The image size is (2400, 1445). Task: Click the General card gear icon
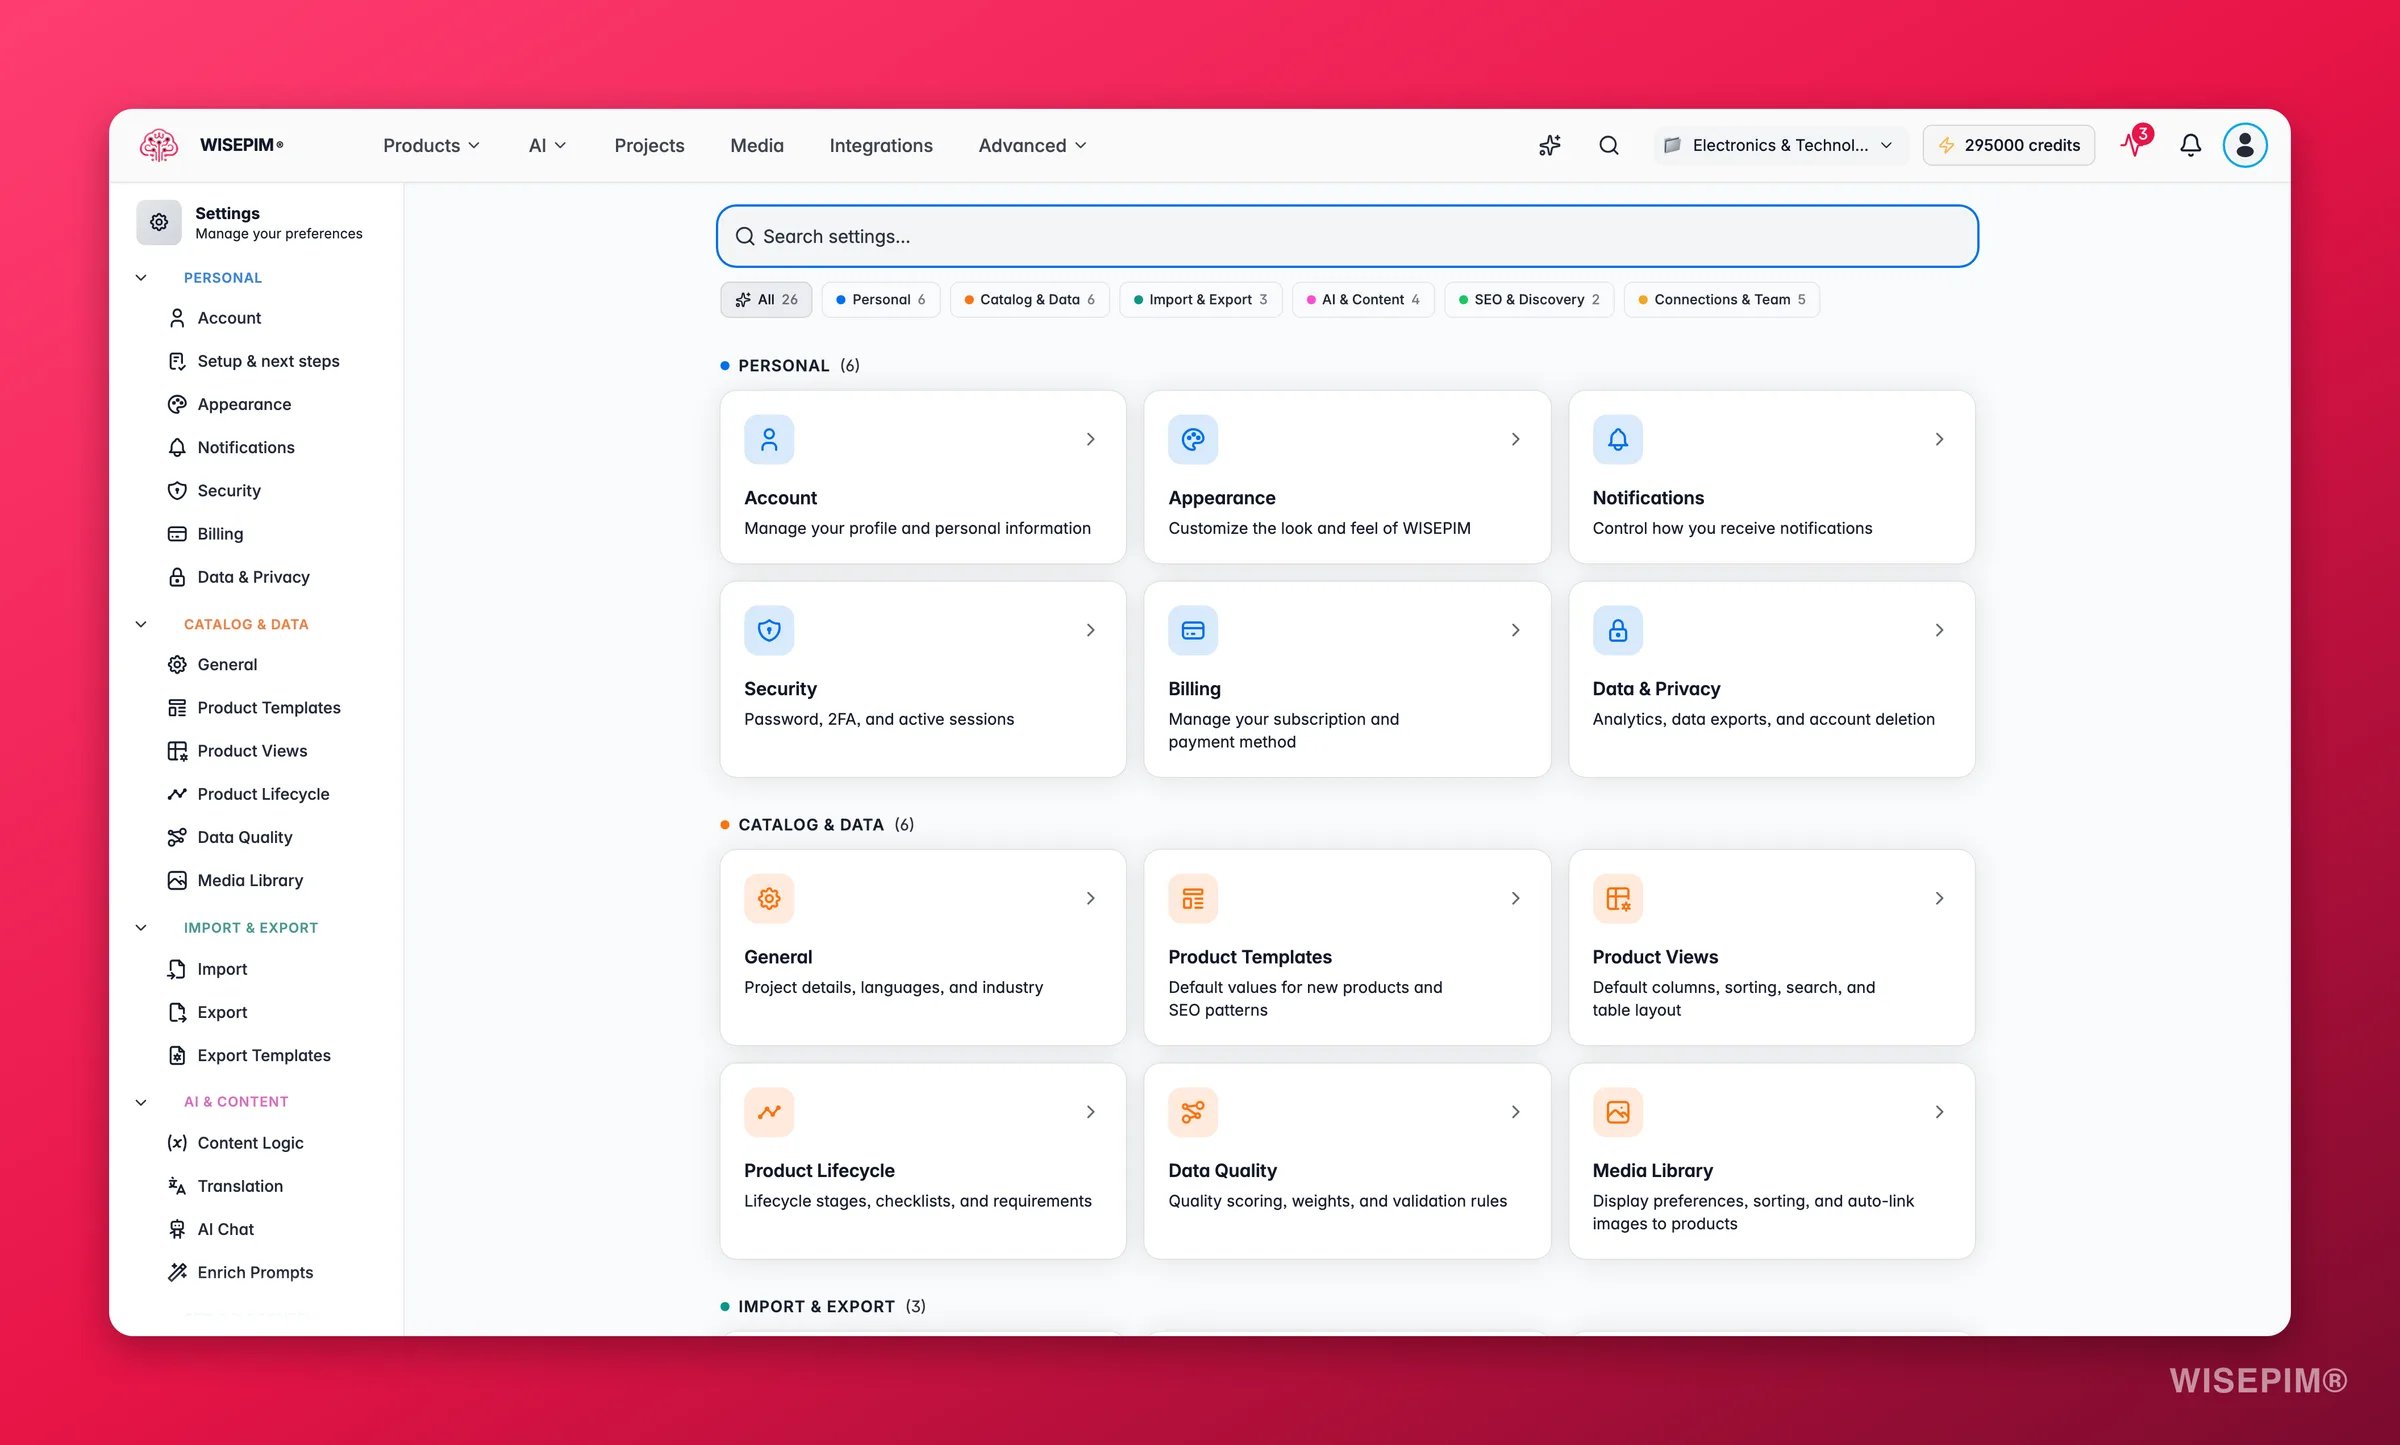click(769, 898)
